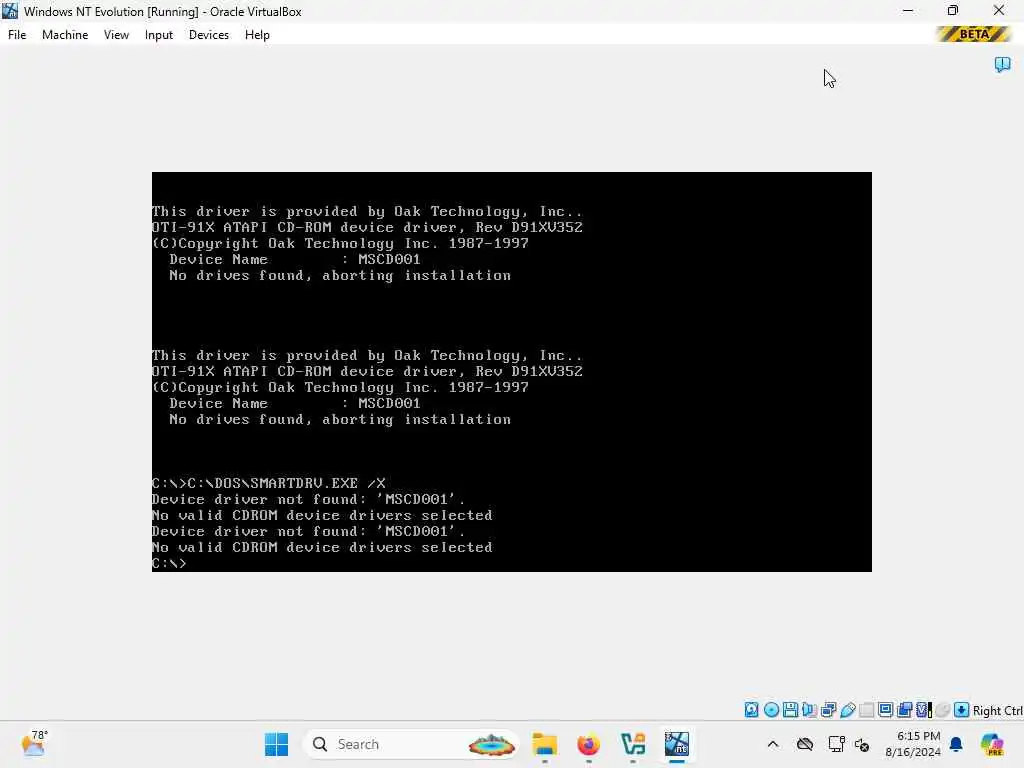
Task: Click the BETA build badge
Action: click(x=974, y=34)
